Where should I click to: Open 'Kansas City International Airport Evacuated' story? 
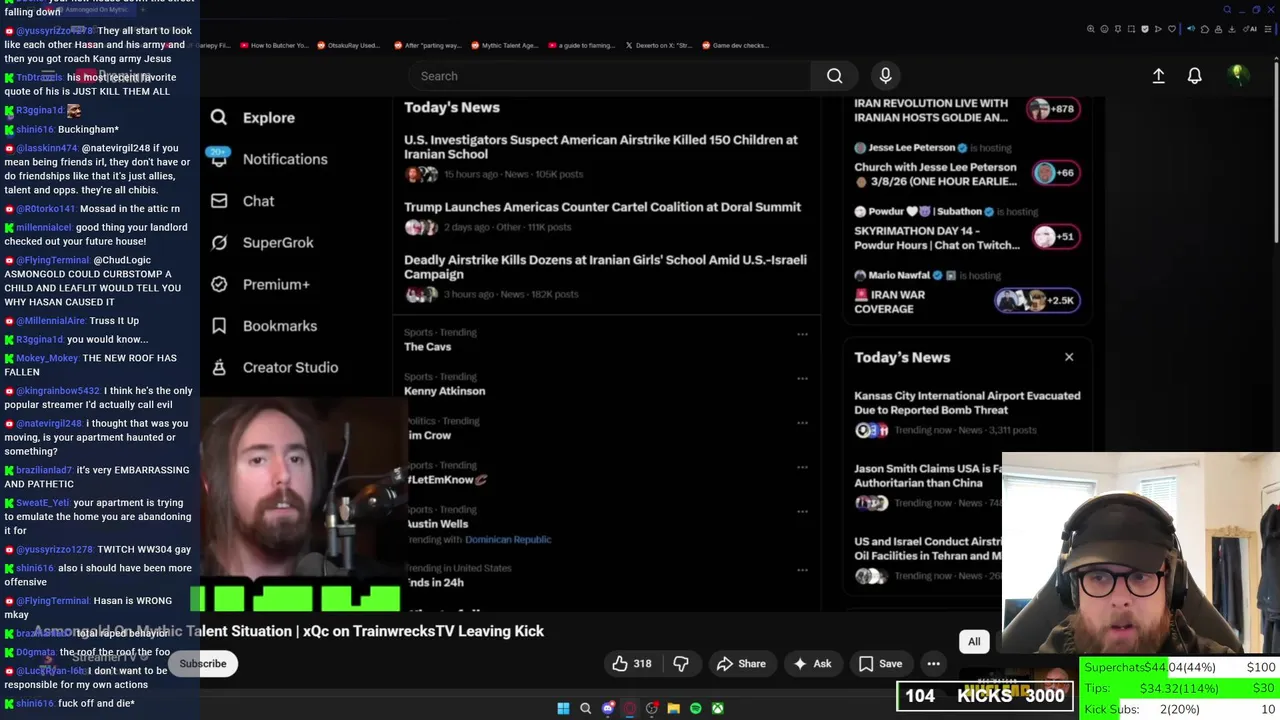click(x=967, y=403)
